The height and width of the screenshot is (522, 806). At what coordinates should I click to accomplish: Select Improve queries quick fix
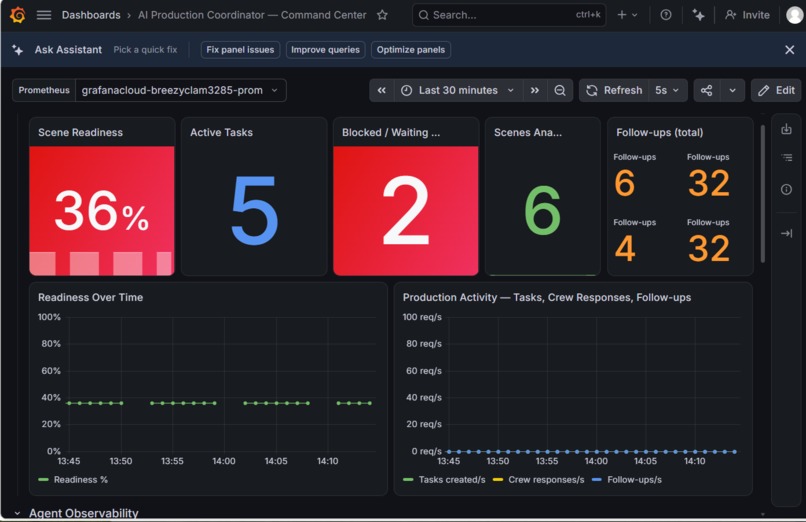325,50
